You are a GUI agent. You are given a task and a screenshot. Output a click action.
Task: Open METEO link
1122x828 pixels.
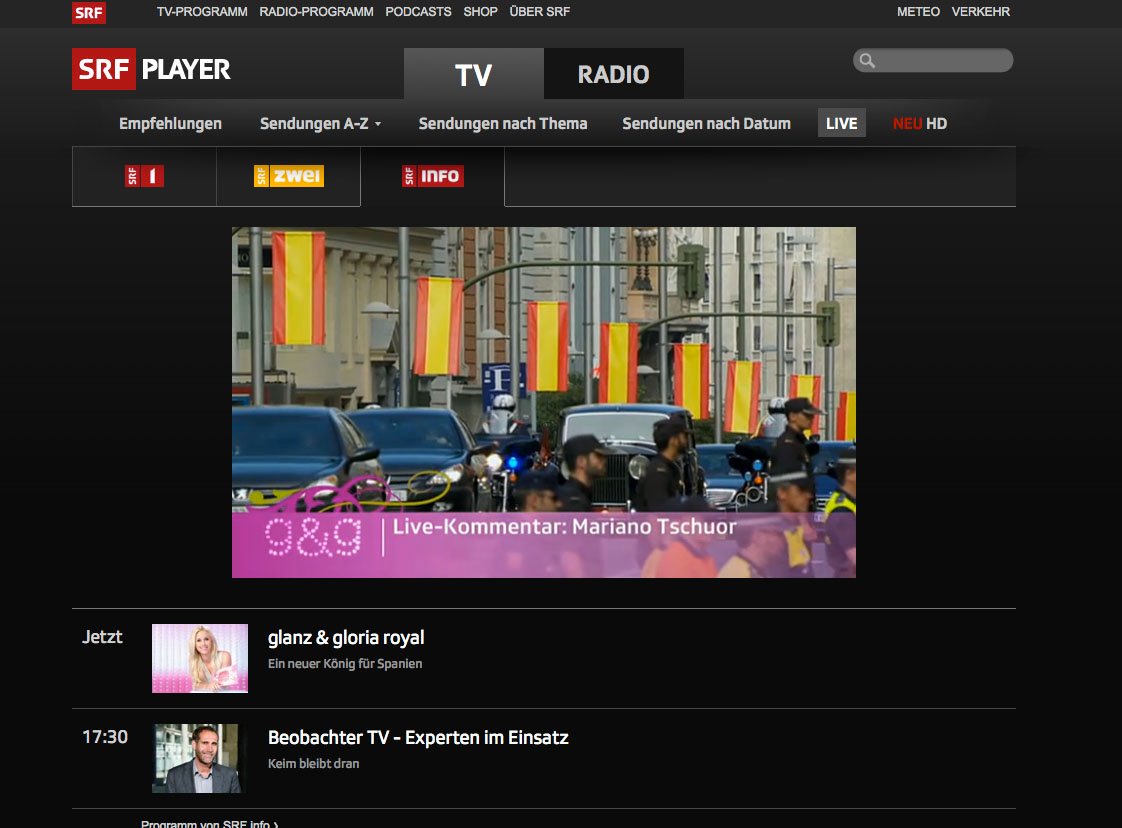point(919,12)
